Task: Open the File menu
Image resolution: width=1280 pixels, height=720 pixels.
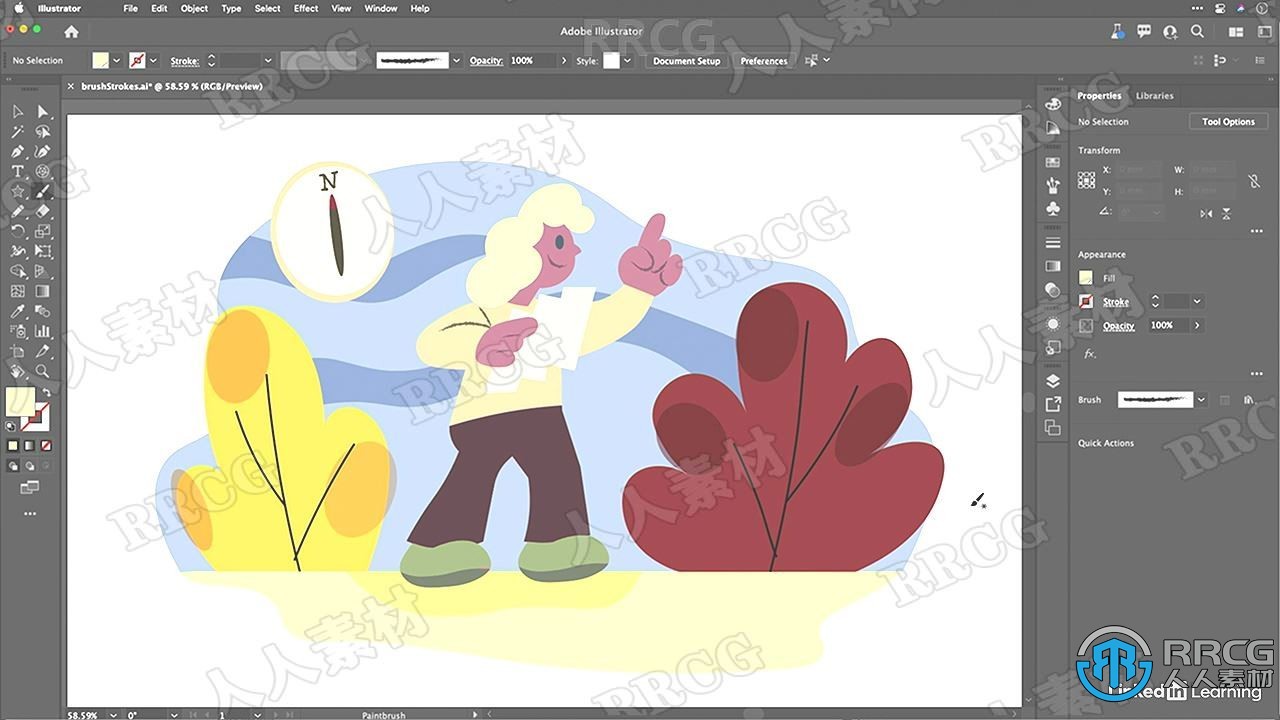Action: 130,8
